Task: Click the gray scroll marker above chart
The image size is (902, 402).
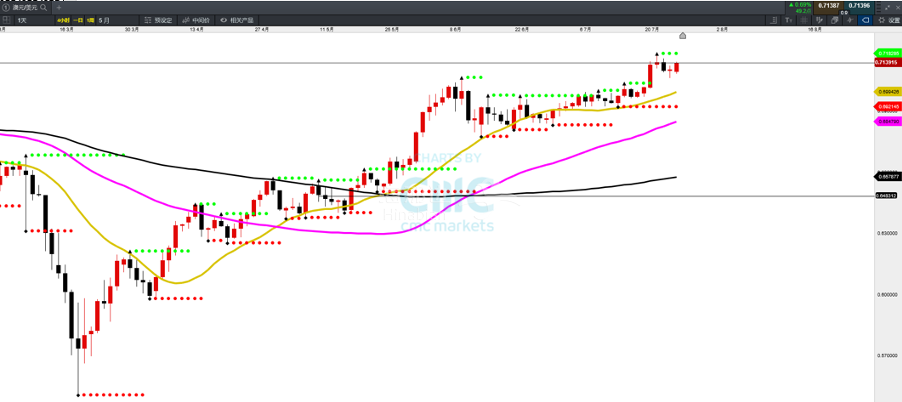Action: (683, 35)
